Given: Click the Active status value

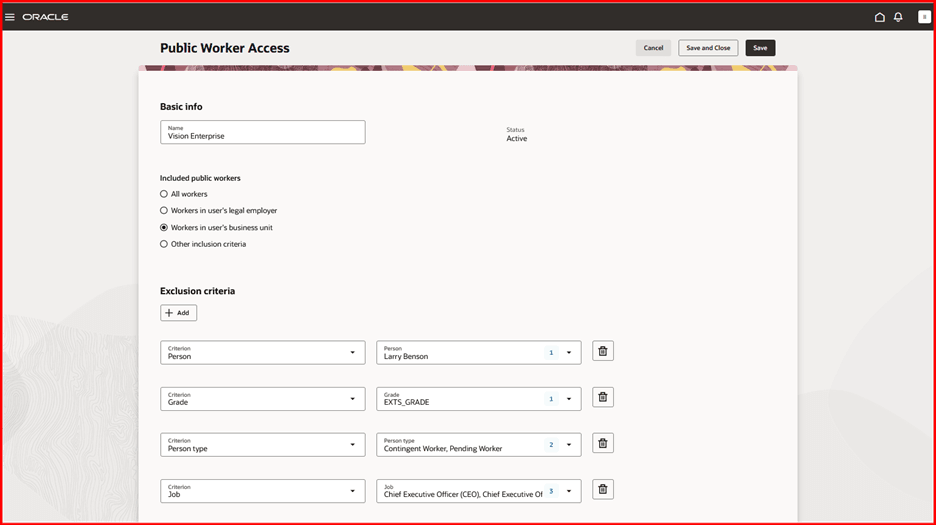Looking at the screenshot, I should pos(517,139).
